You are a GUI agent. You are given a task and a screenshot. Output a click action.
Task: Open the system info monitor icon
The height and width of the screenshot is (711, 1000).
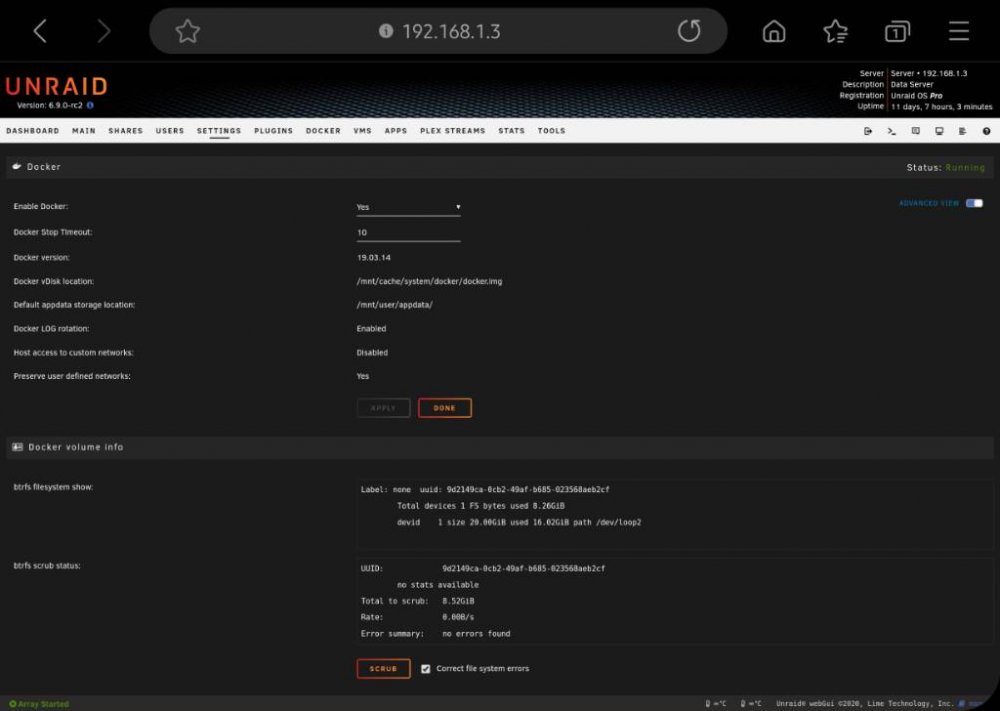(x=939, y=131)
